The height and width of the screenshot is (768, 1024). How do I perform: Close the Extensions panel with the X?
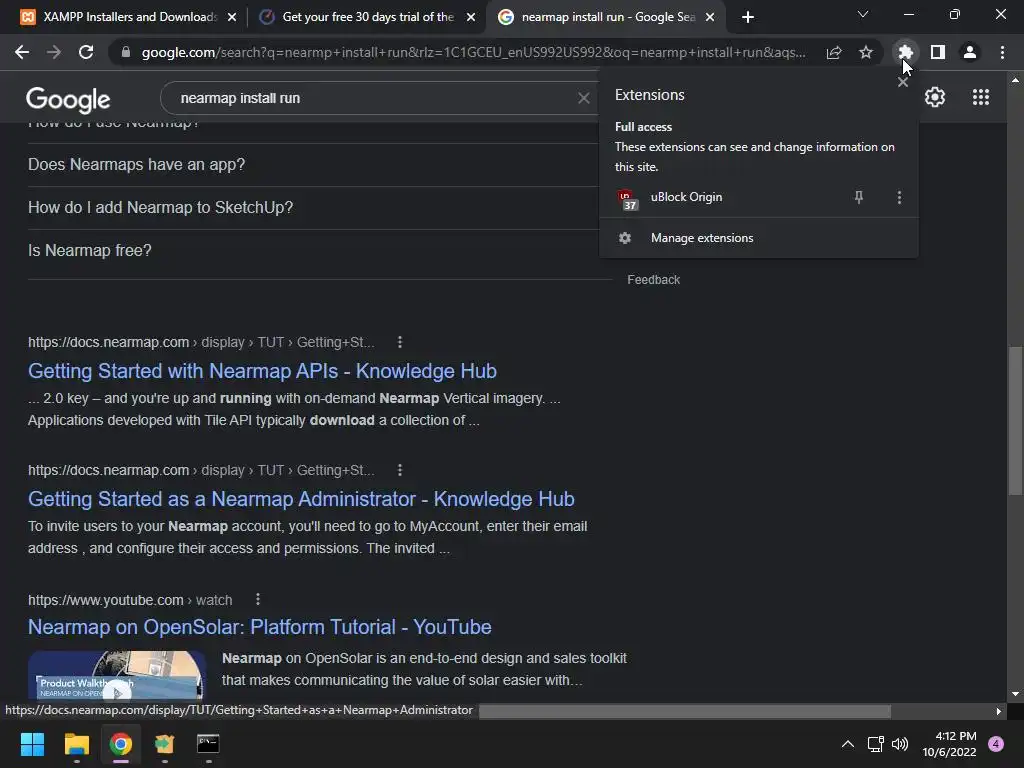coord(903,82)
